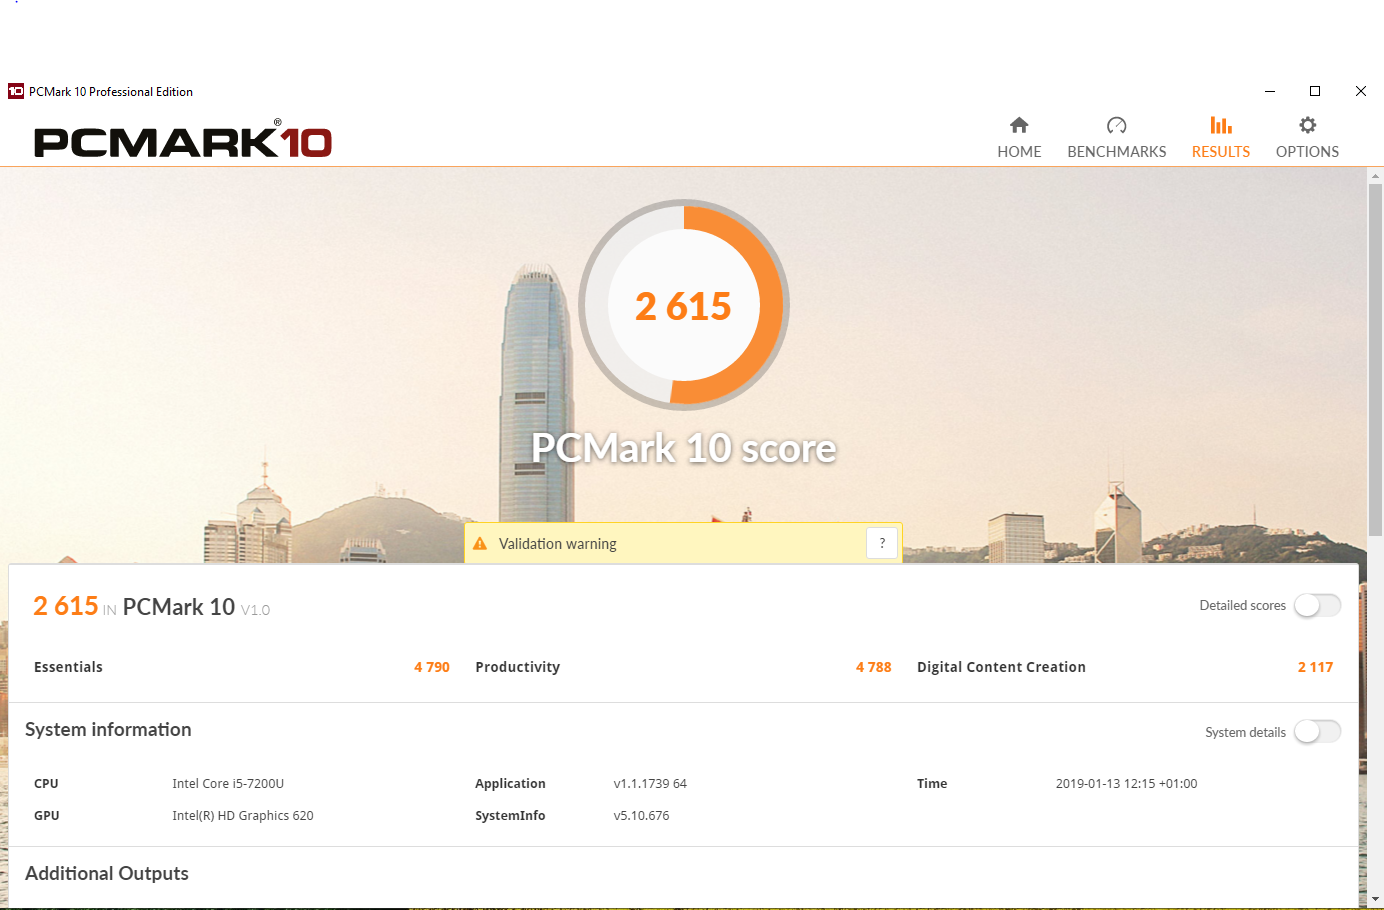This screenshot has height=910, width=1384.
Task: Click the circular 2 615 score gauge
Action: (x=684, y=305)
